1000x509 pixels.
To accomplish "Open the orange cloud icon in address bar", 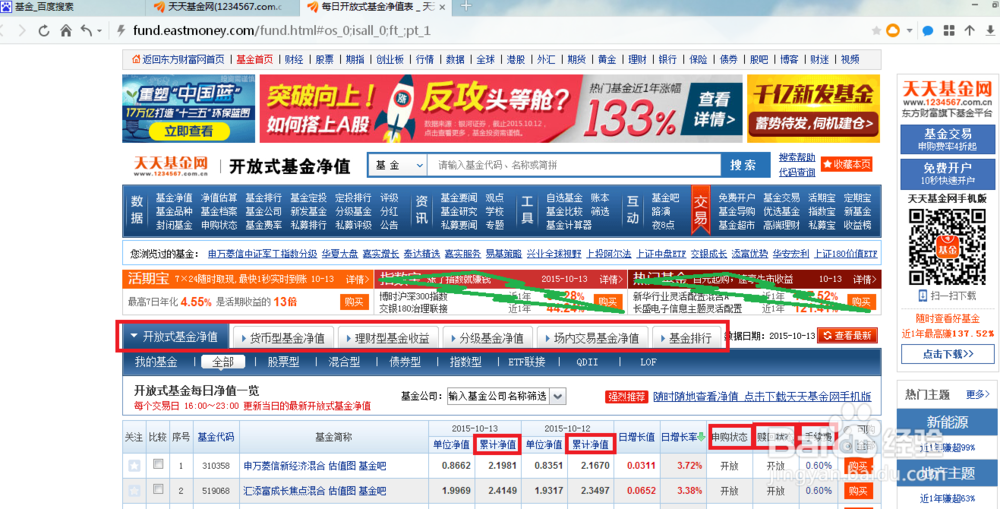I will [x=893, y=31].
